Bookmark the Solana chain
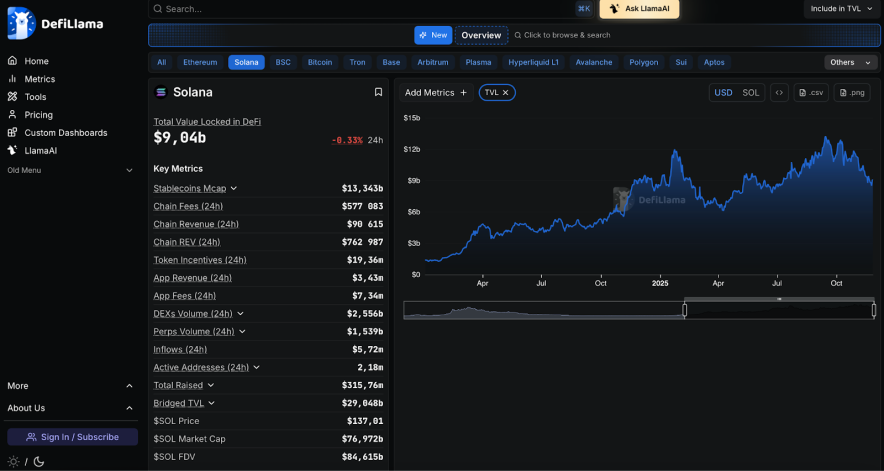The height and width of the screenshot is (471, 884). tap(378, 92)
